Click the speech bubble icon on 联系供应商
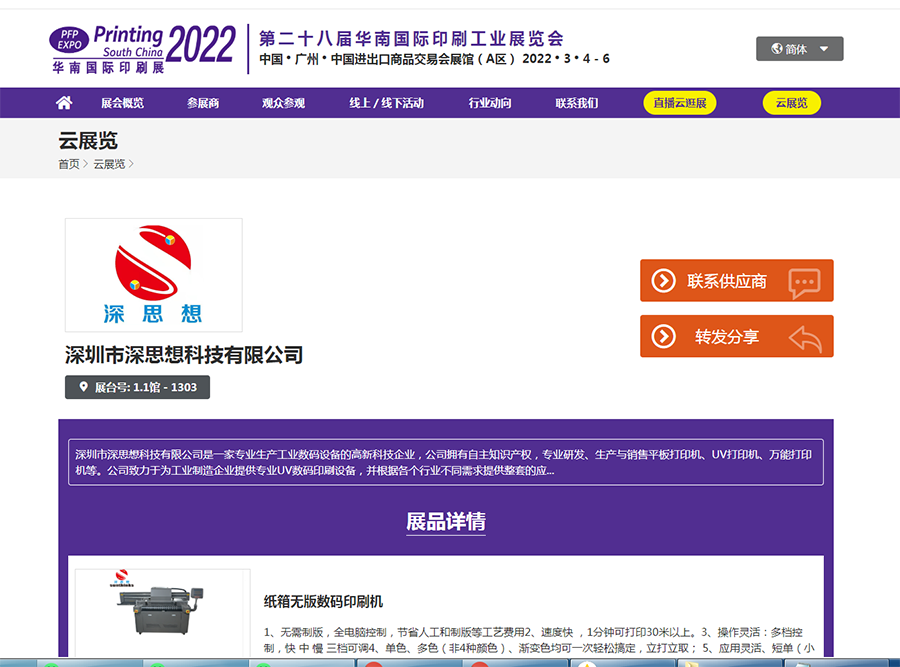This screenshot has height=667, width=900. point(804,282)
